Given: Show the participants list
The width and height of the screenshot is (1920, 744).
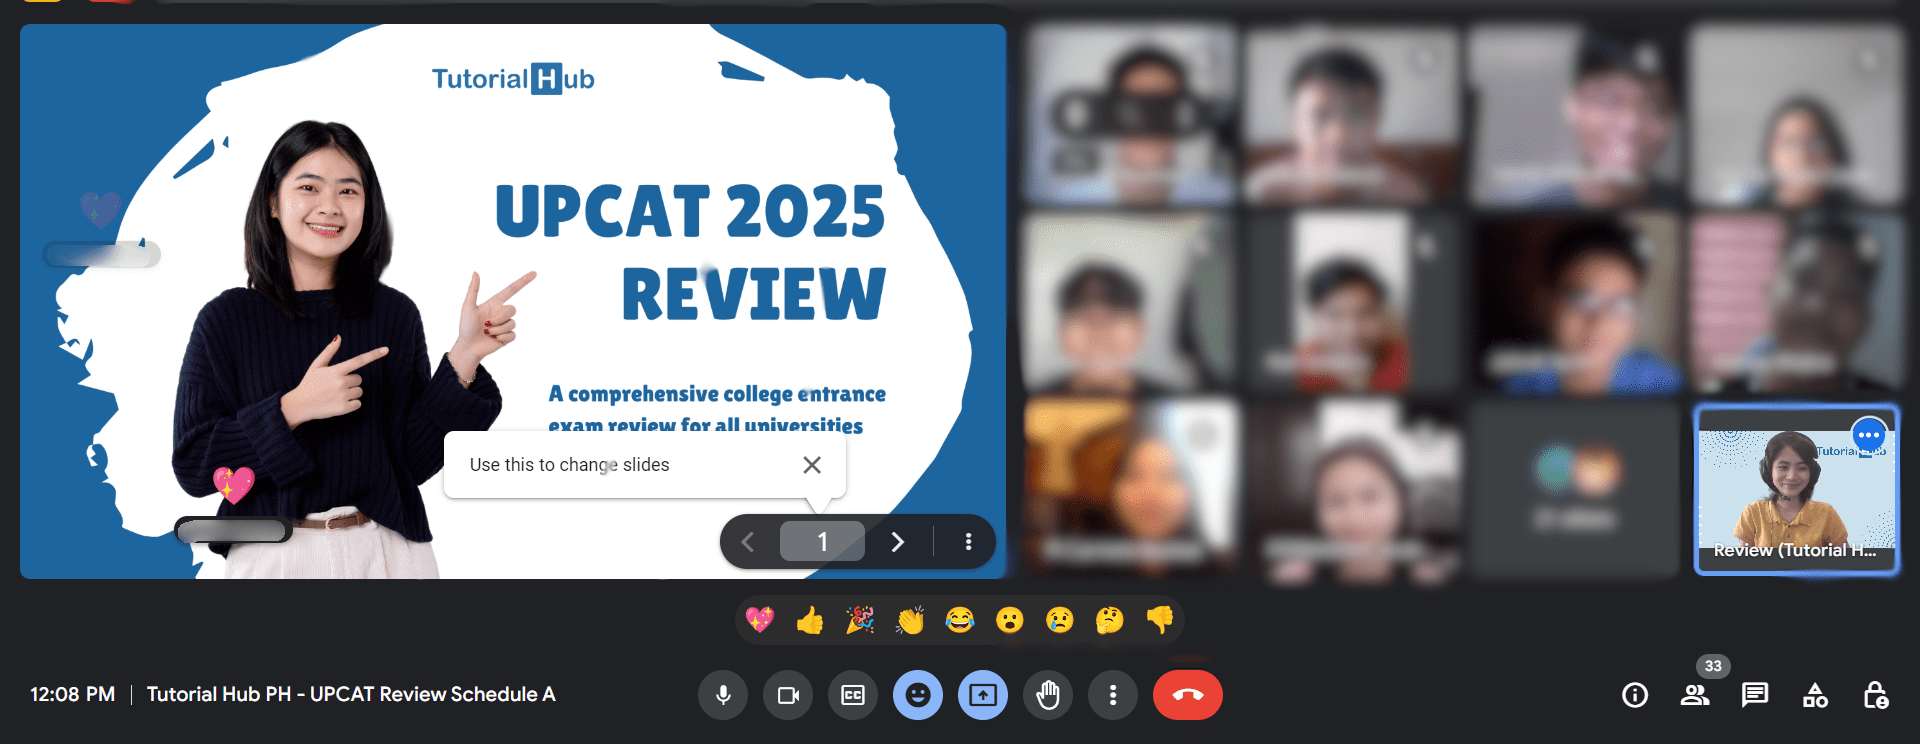Looking at the screenshot, I should pos(1695,695).
